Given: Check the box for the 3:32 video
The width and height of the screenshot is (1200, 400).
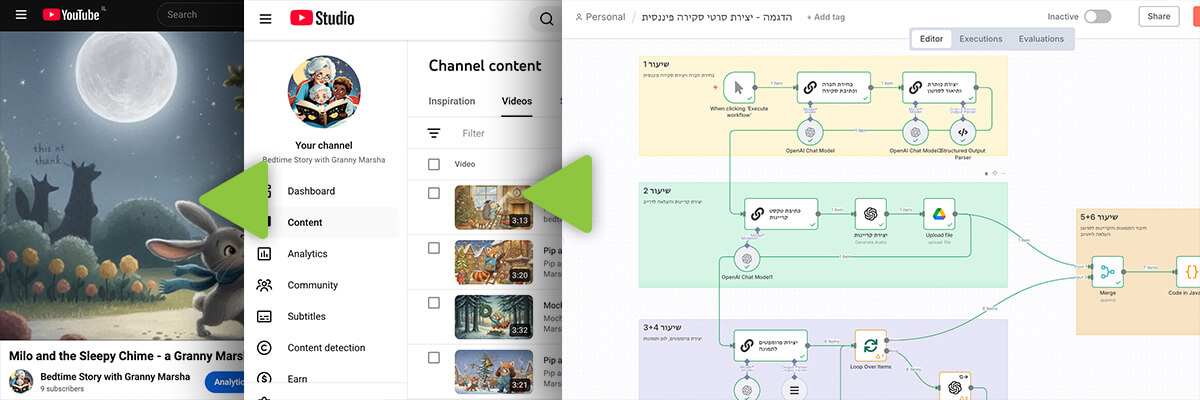Looking at the screenshot, I should coord(434,302).
